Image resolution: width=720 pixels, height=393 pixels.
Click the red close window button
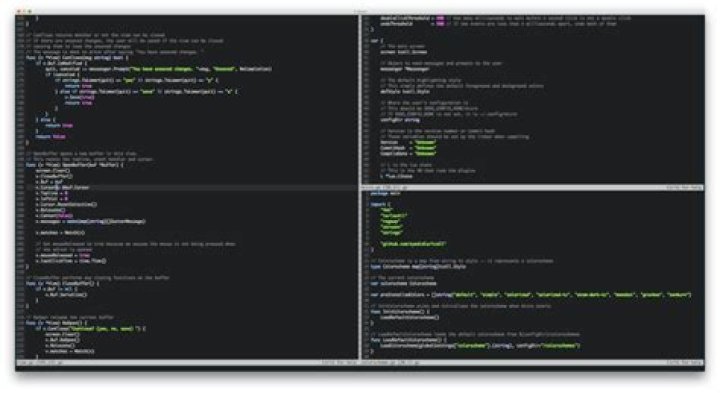(x=19, y=11)
